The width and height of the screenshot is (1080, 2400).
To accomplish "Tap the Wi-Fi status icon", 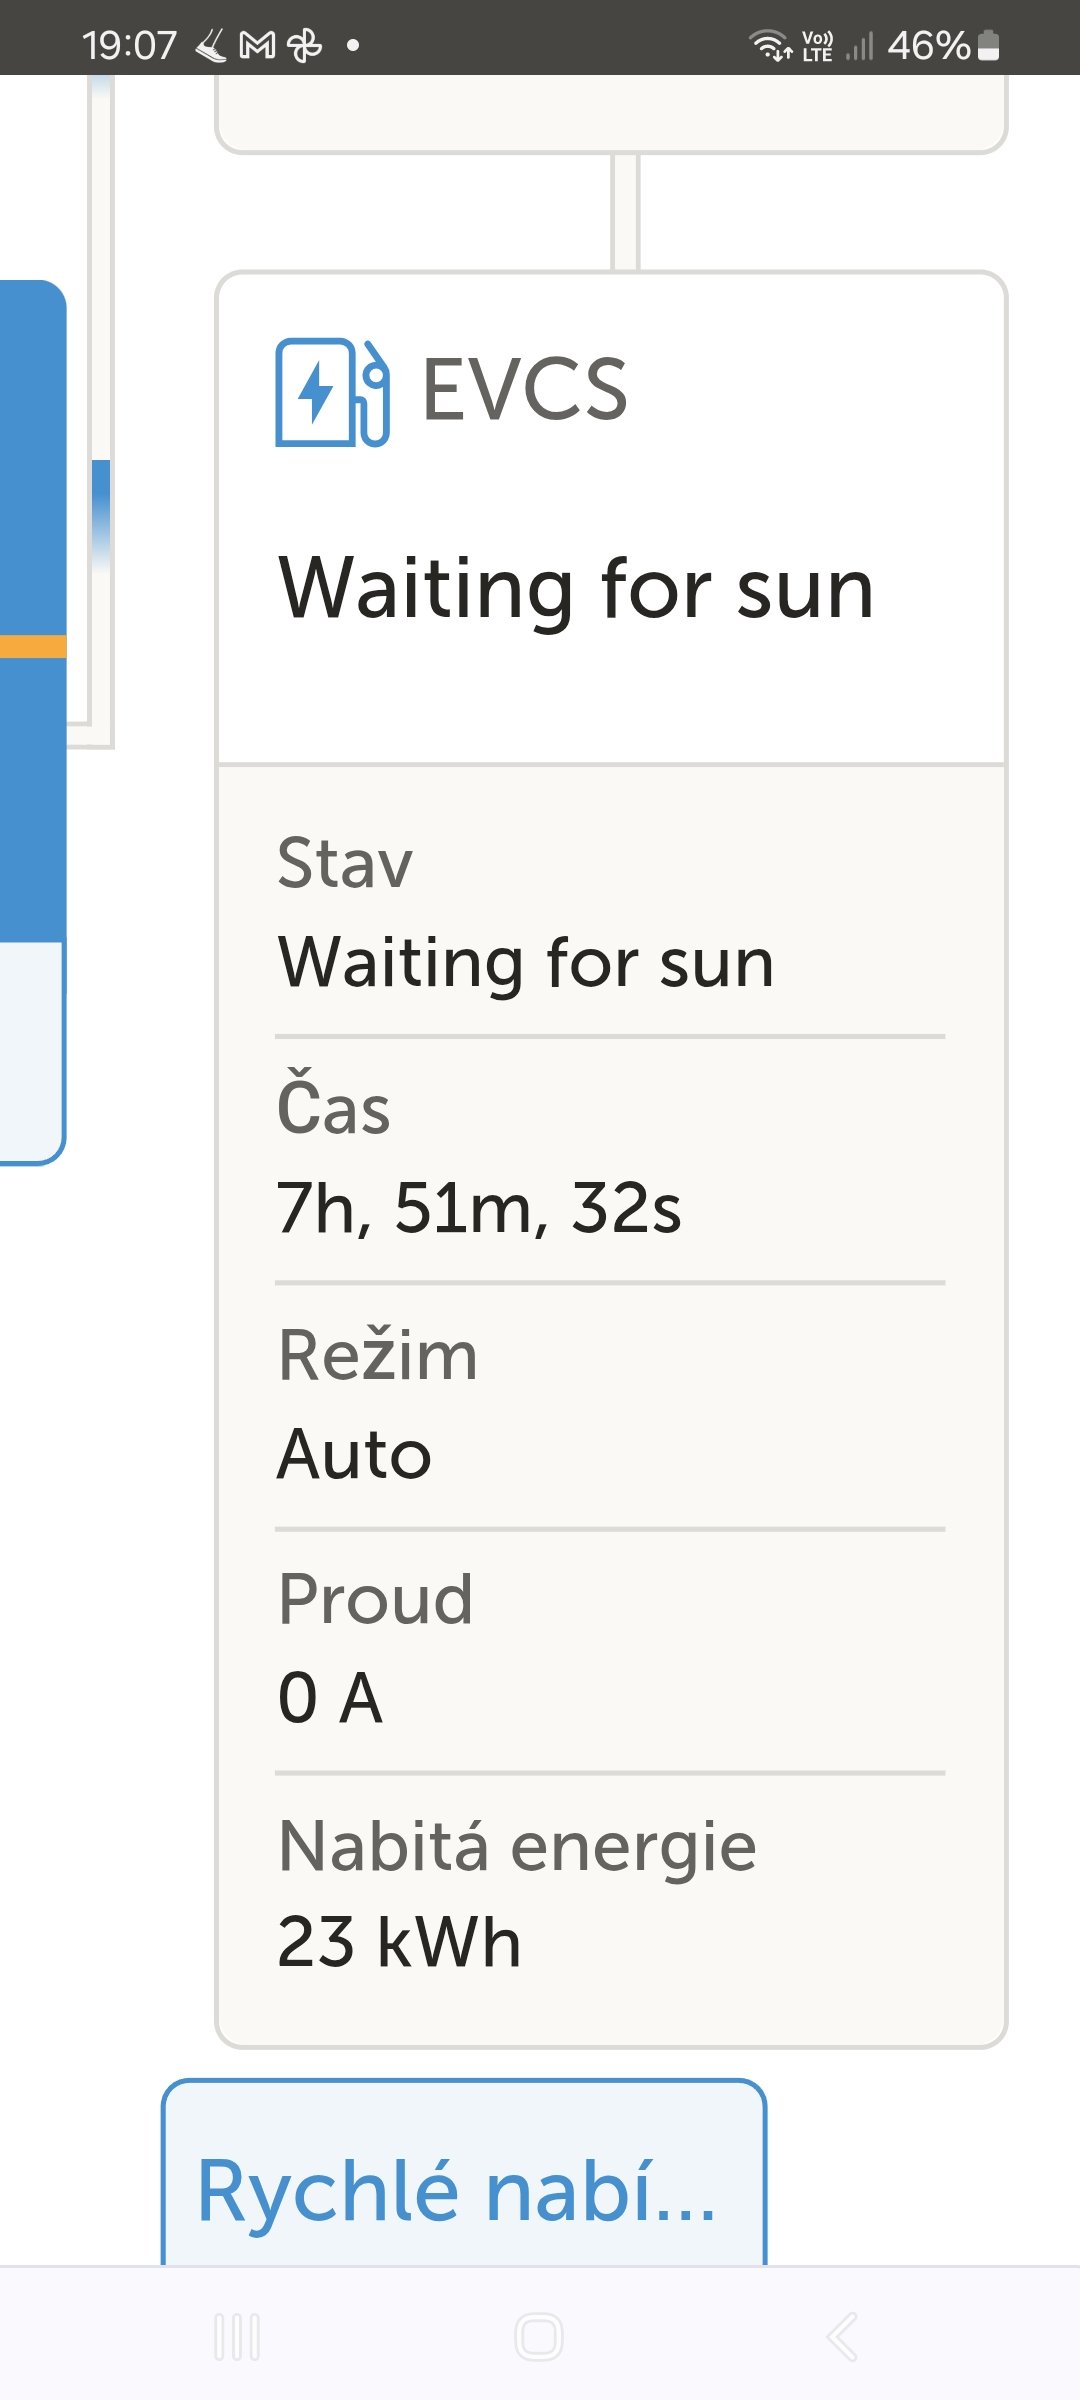I will (x=770, y=45).
